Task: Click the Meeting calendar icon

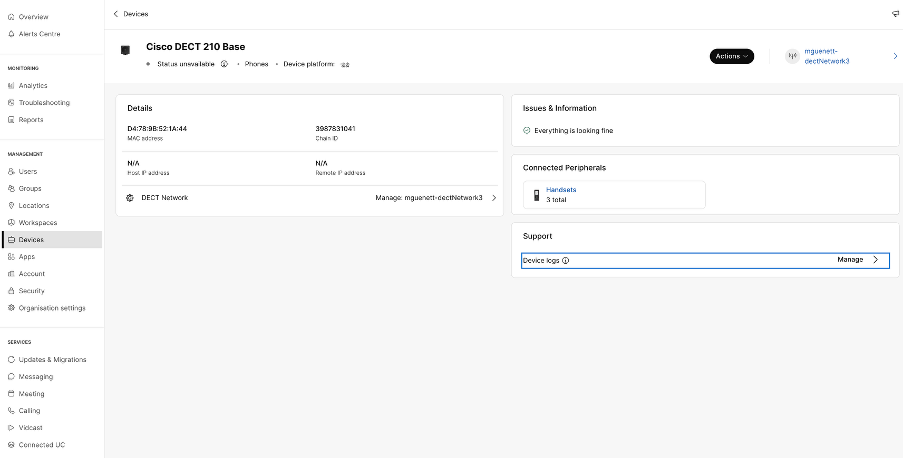Action: [x=11, y=394]
